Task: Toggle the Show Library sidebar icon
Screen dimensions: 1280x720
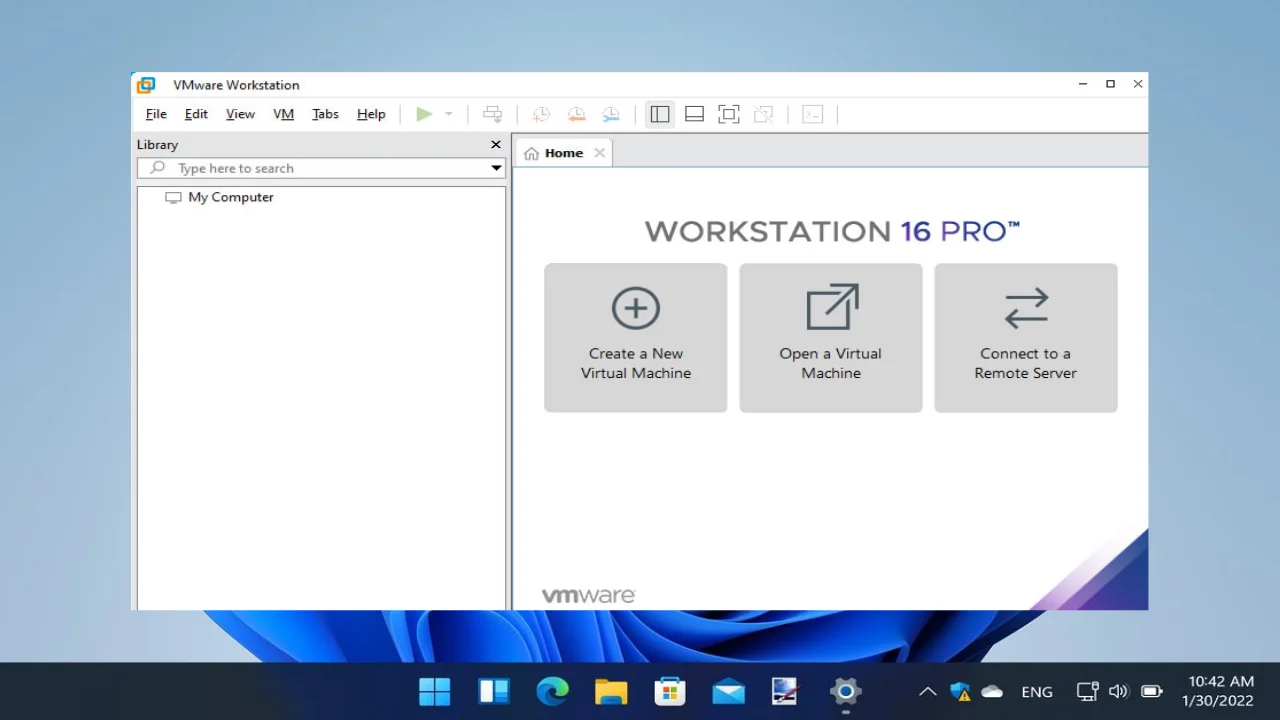Action: point(660,114)
